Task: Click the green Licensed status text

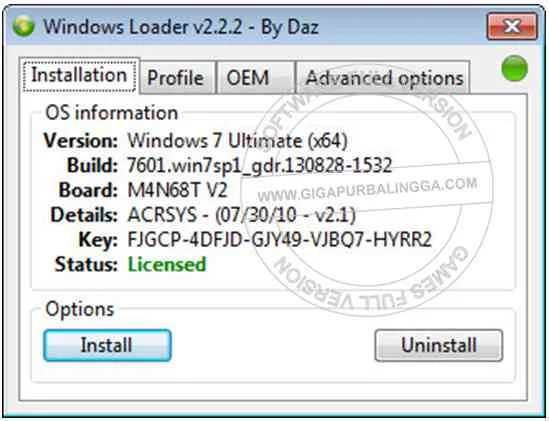Action: pos(167,264)
